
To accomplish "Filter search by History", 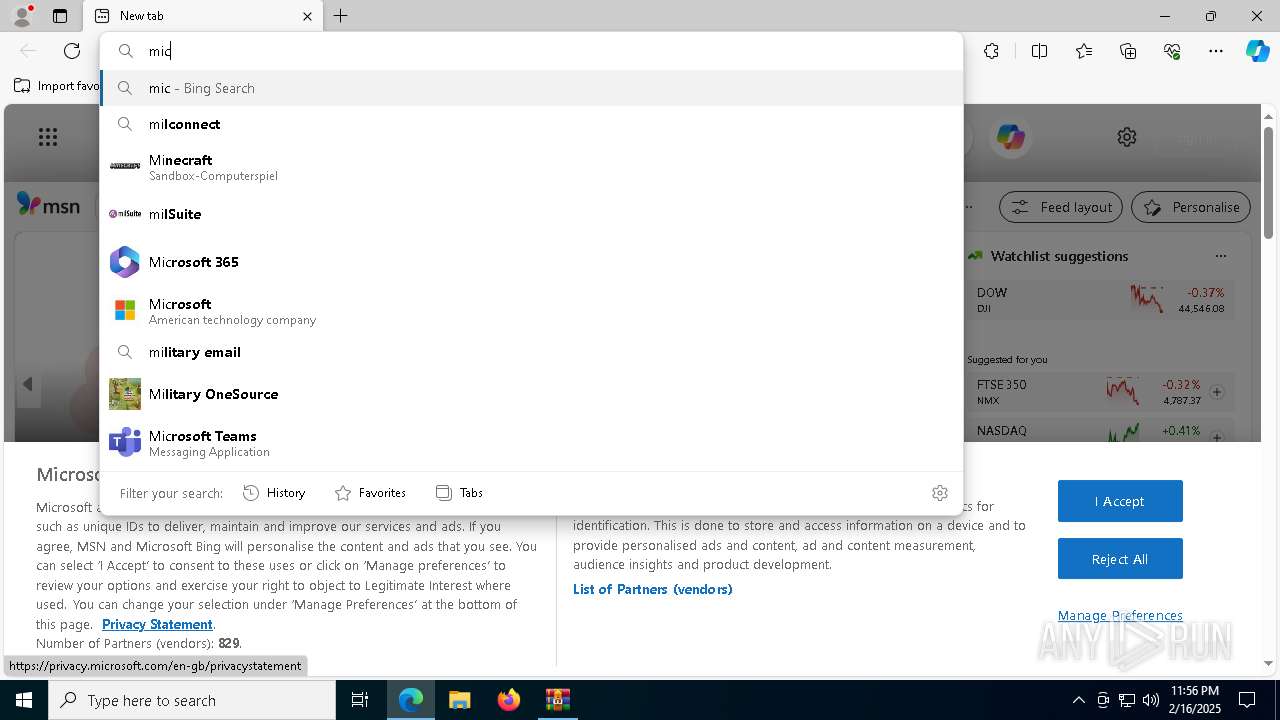I will (274, 493).
